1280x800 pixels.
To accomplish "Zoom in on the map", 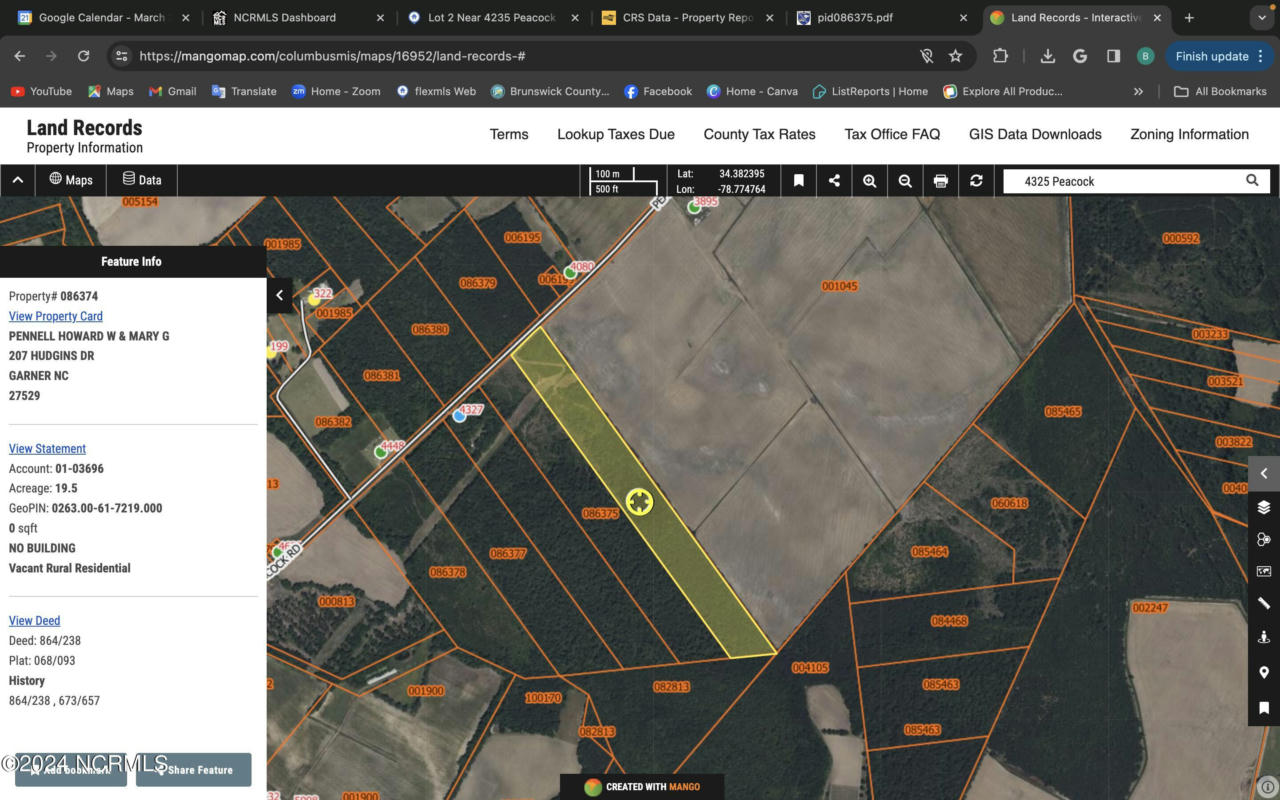I will pyautogui.click(x=870, y=181).
